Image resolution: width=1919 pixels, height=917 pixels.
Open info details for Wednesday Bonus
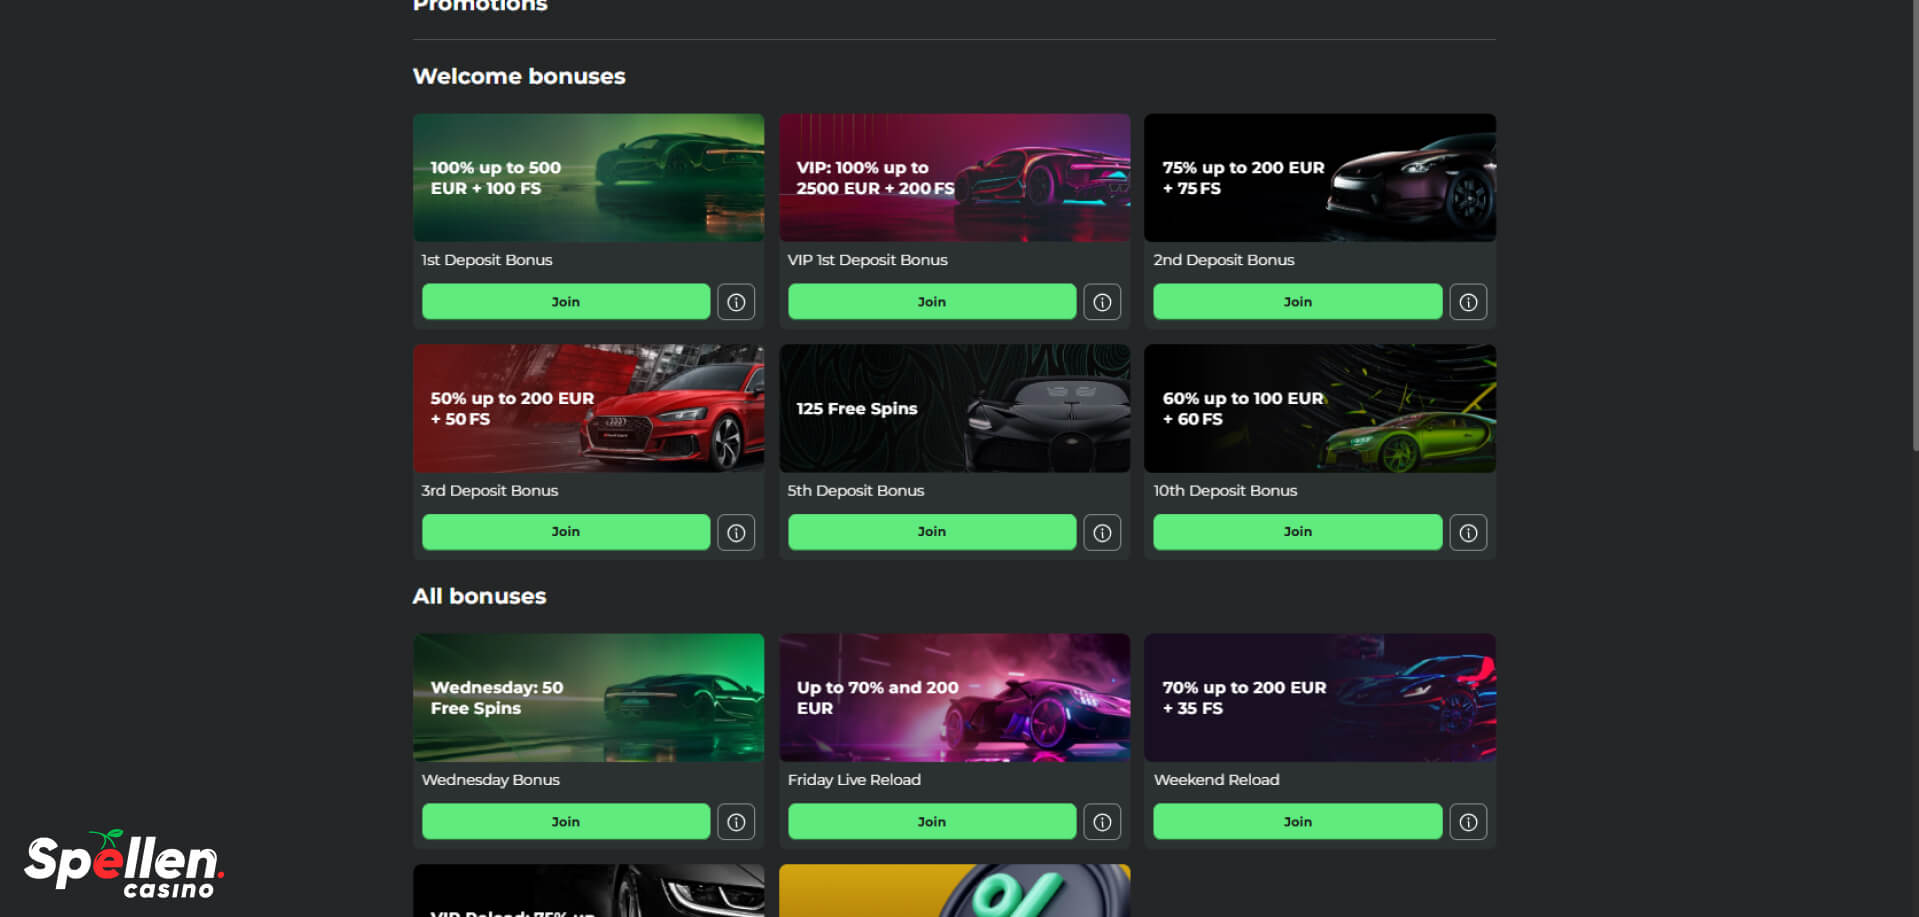[x=736, y=821]
